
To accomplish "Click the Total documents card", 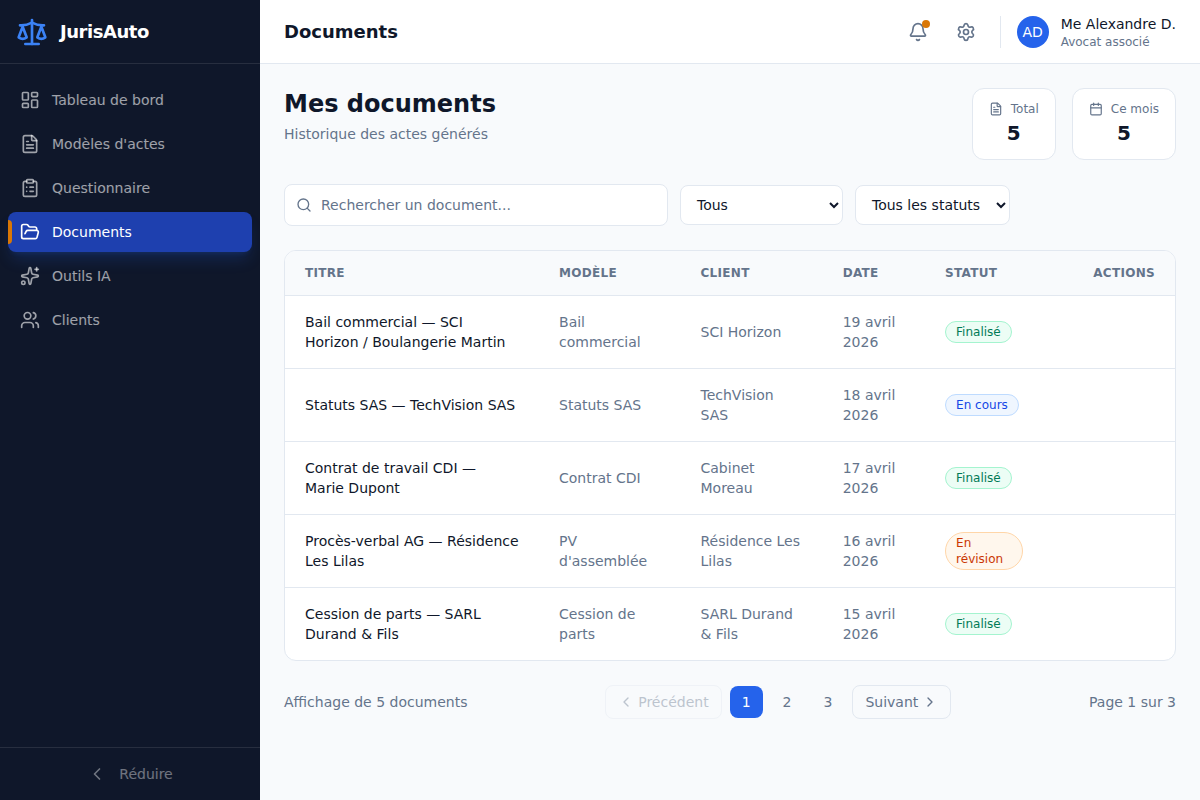I will [1014, 124].
